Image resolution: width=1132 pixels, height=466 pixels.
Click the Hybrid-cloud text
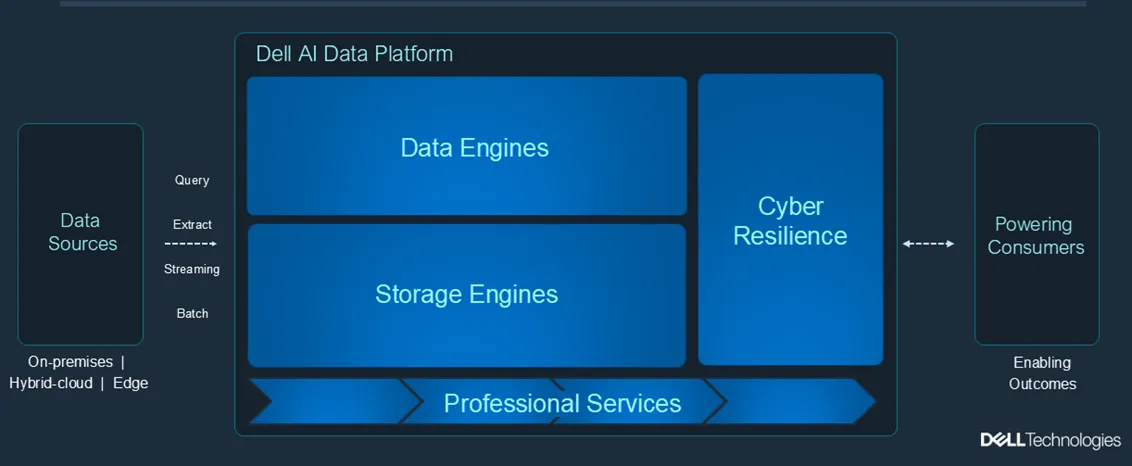51,383
